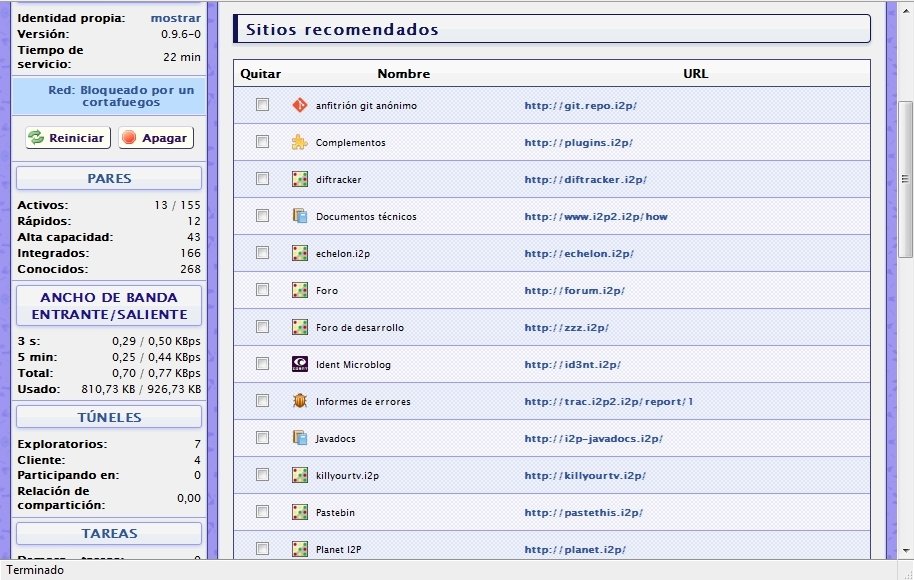This screenshot has width=914, height=580.
Task: Open http://planet.i2p/ link
Action: point(575,549)
